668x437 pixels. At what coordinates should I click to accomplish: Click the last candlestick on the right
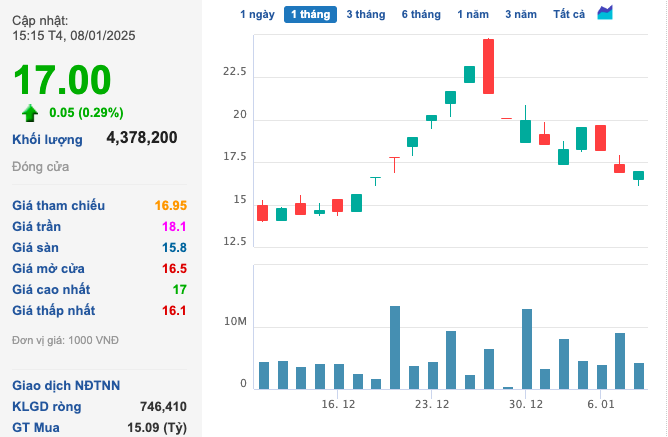(638, 176)
